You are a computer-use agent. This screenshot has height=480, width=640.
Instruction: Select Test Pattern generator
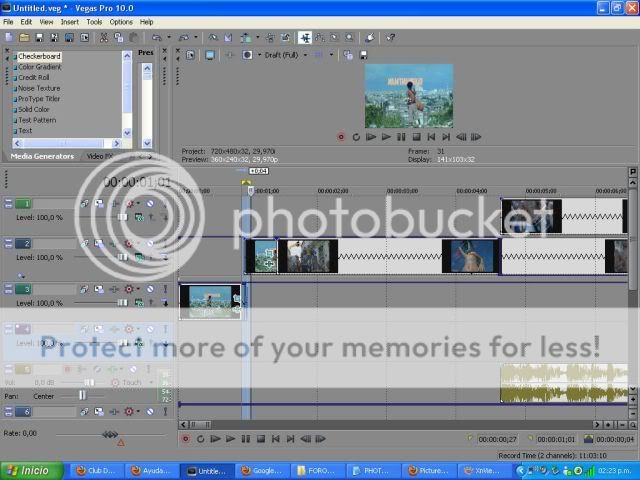tap(37, 120)
